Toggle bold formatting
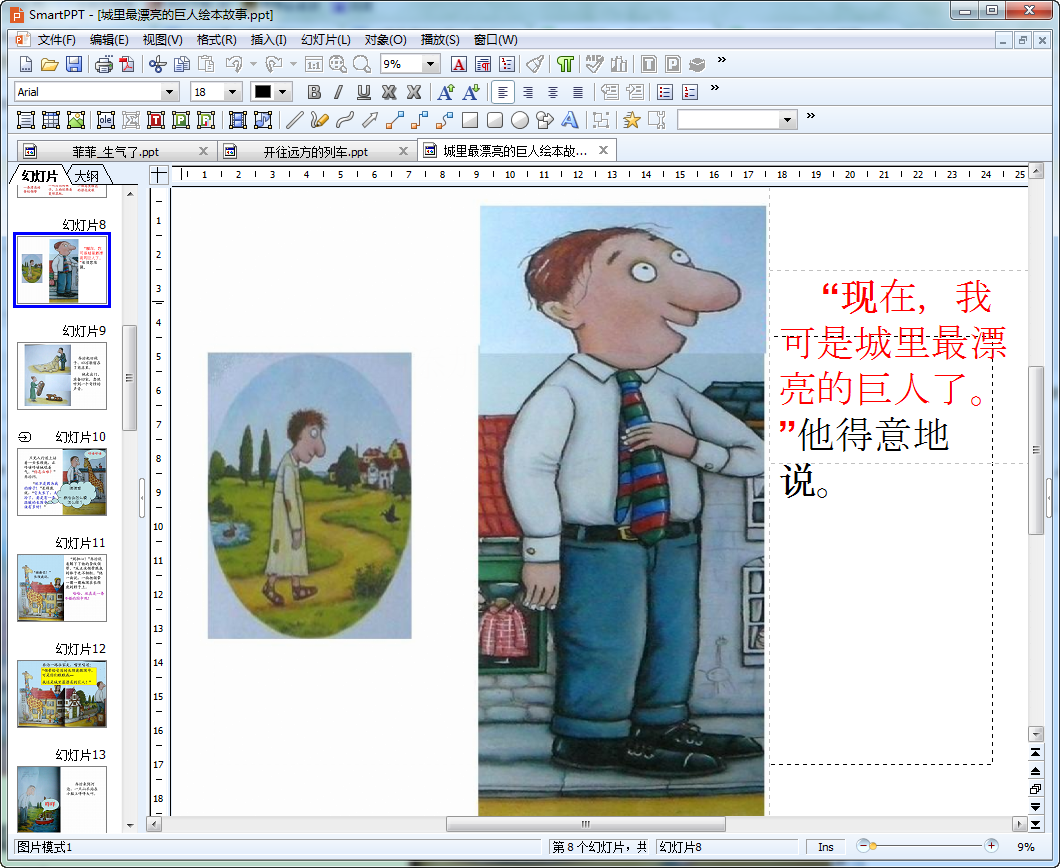Image resolution: width=1060 pixels, height=868 pixels. pyautogui.click(x=314, y=92)
